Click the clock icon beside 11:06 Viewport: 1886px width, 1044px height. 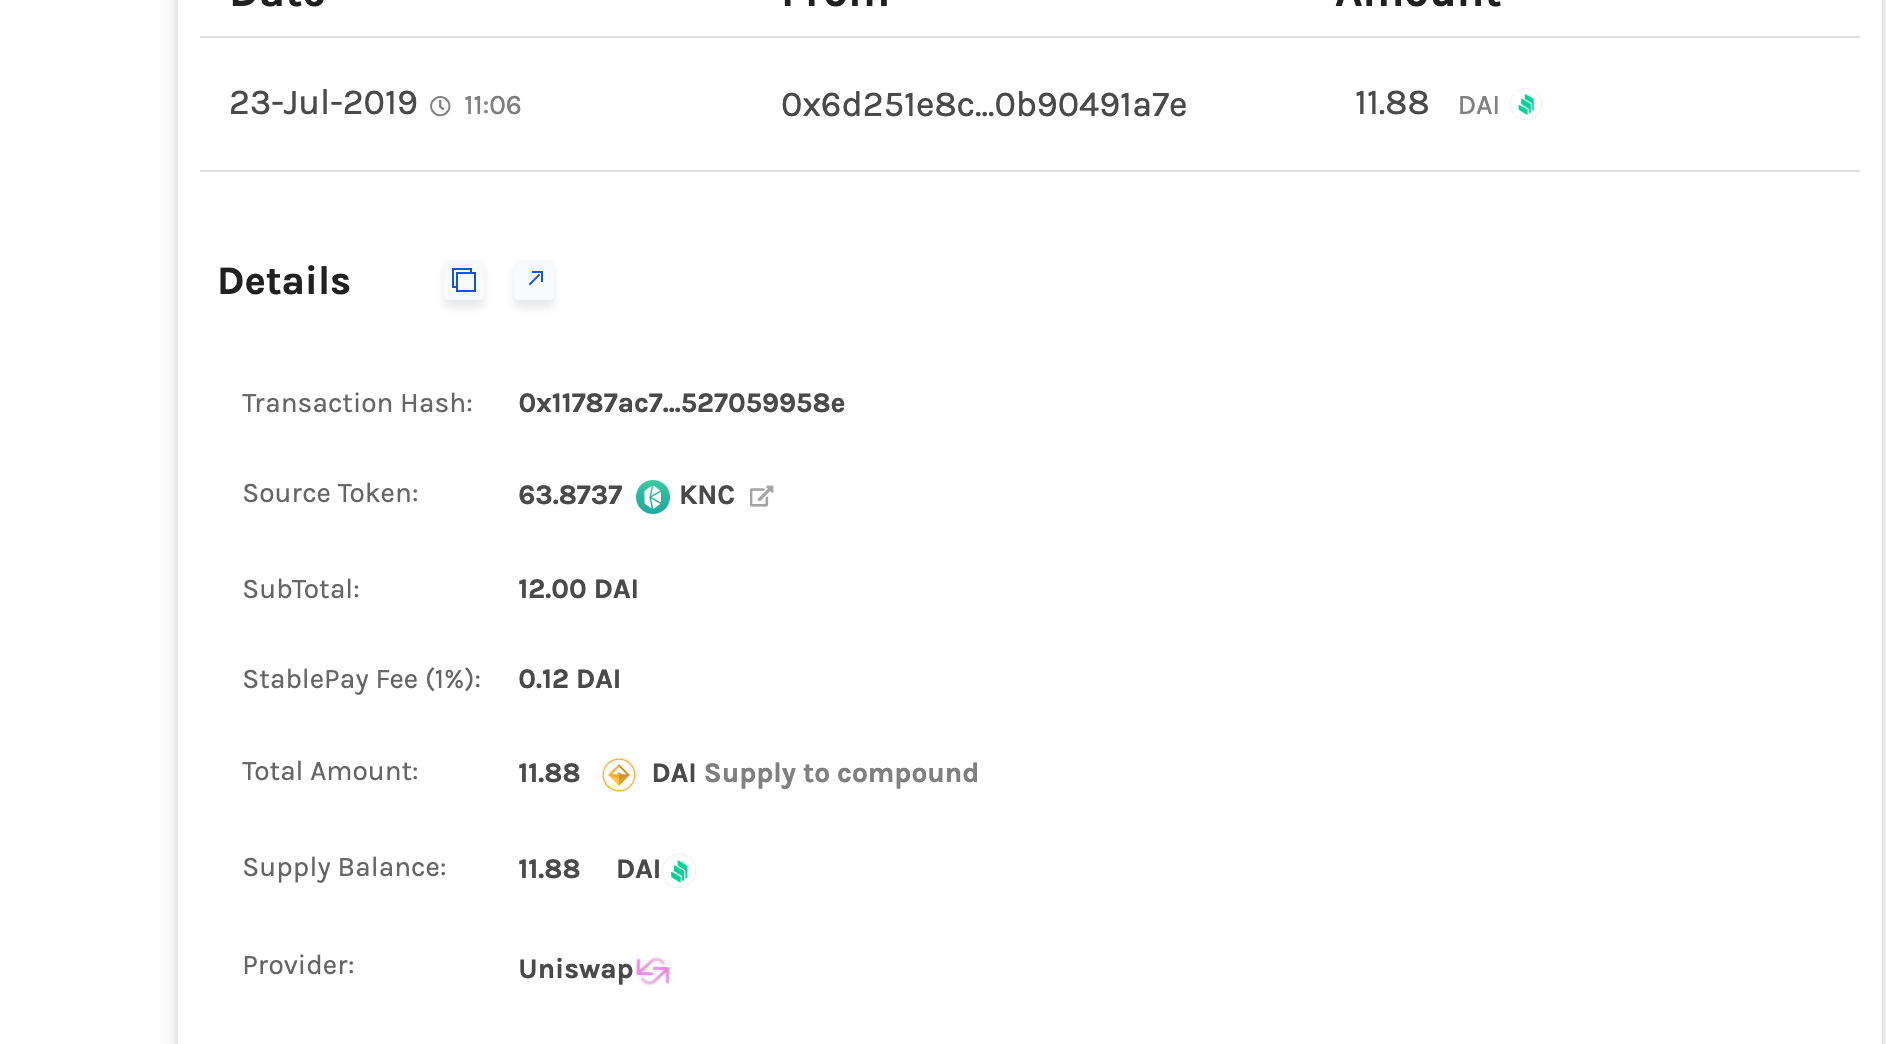pos(440,106)
